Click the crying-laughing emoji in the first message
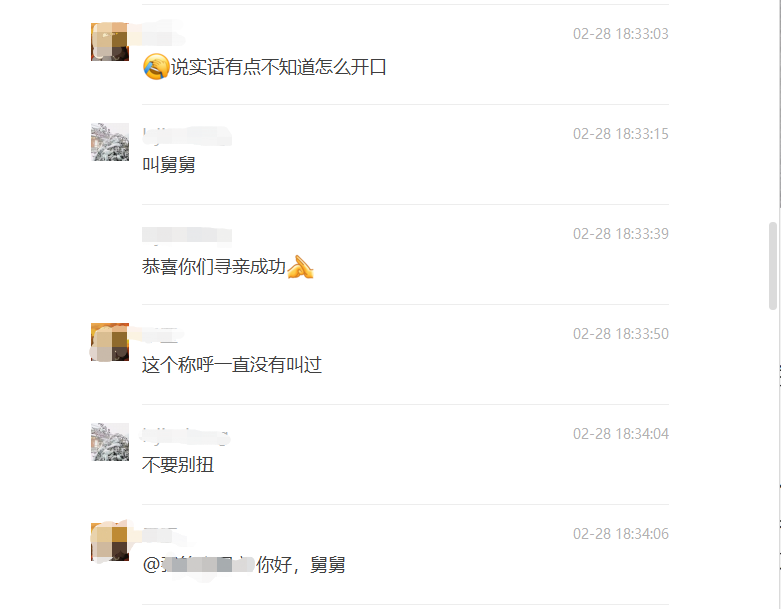This screenshot has height=609, width=781. coord(156,66)
